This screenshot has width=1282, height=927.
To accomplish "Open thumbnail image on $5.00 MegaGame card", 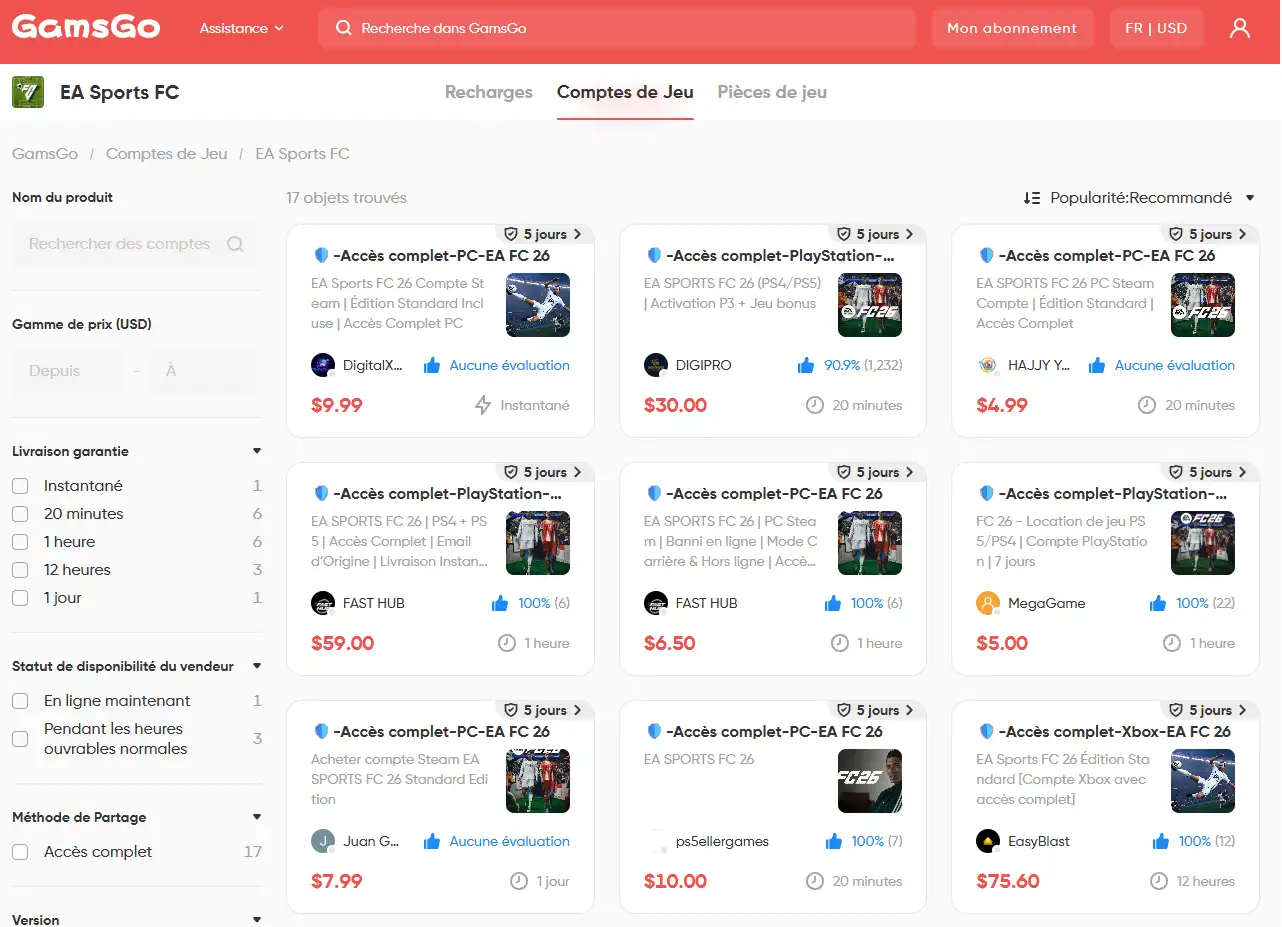I will click(x=1203, y=543).
